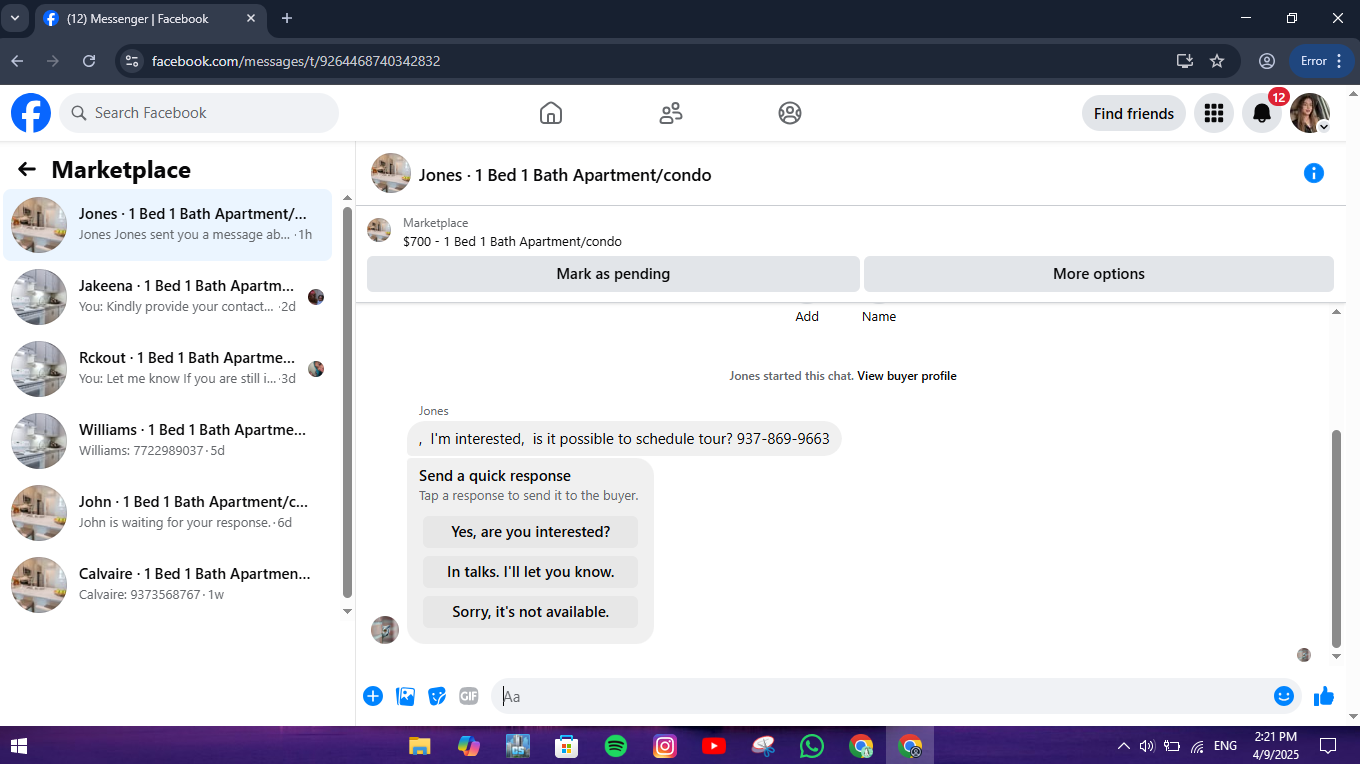Click Find friends
This screenshot has width=1360, height=764.
[x=1134, y=113]
